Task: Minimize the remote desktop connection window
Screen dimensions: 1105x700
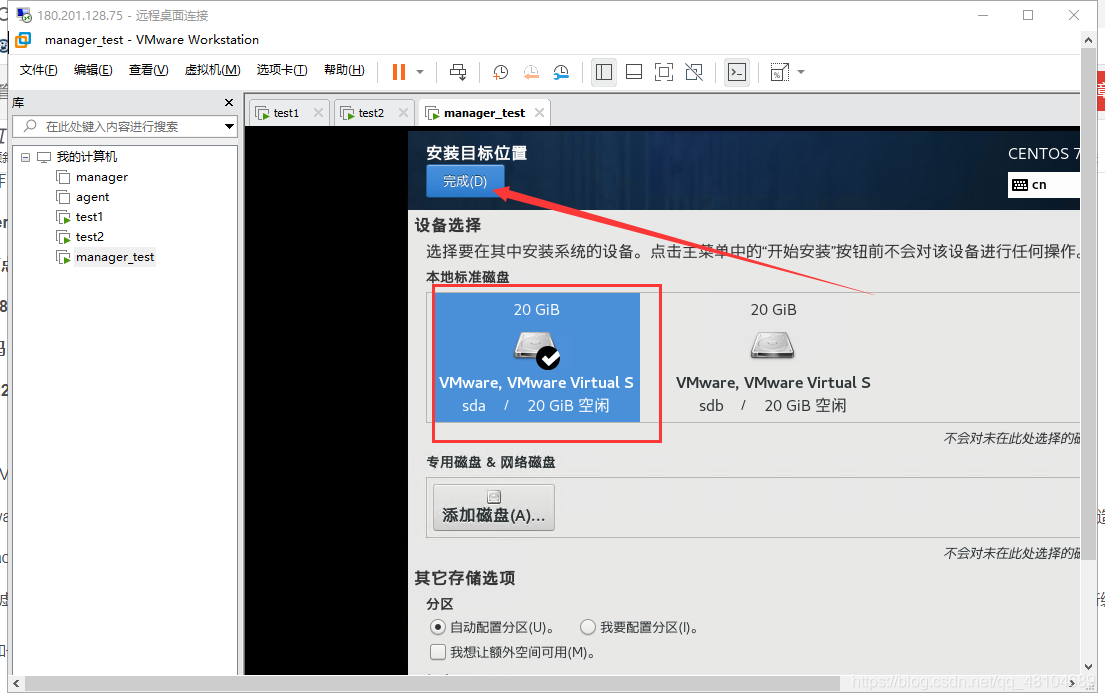Action: click(983, 15)
